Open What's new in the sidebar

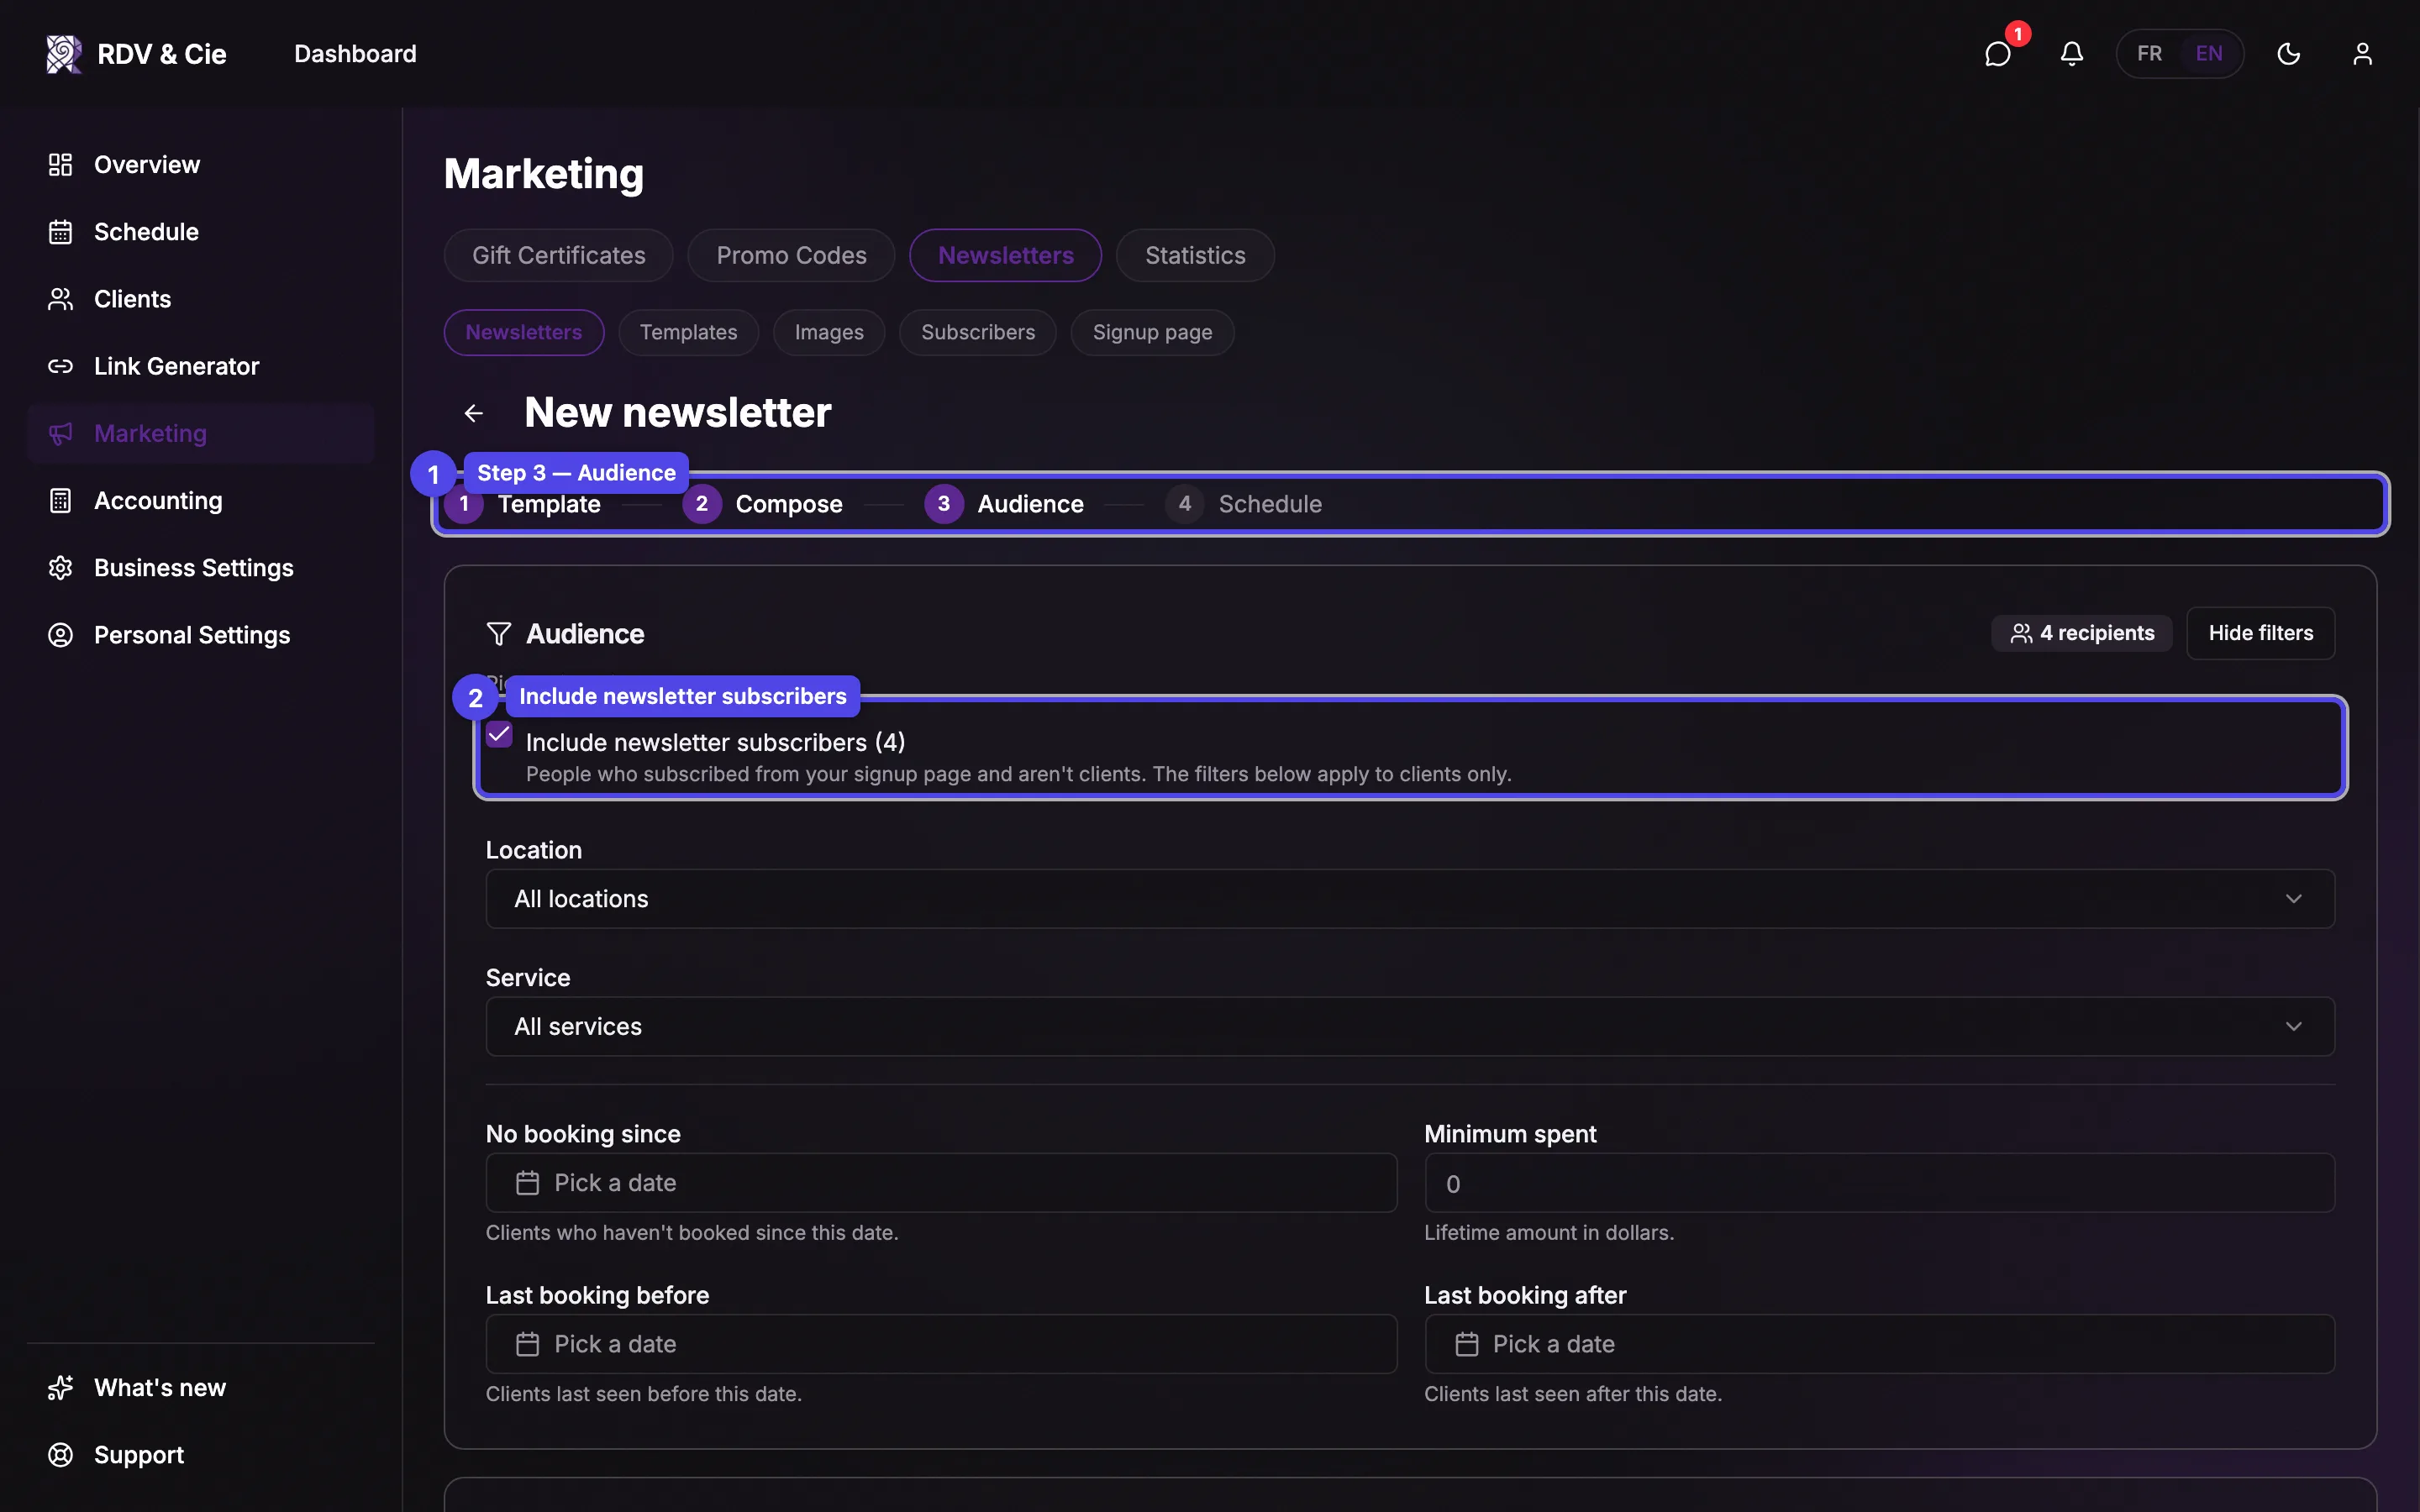pos(200,1388)
